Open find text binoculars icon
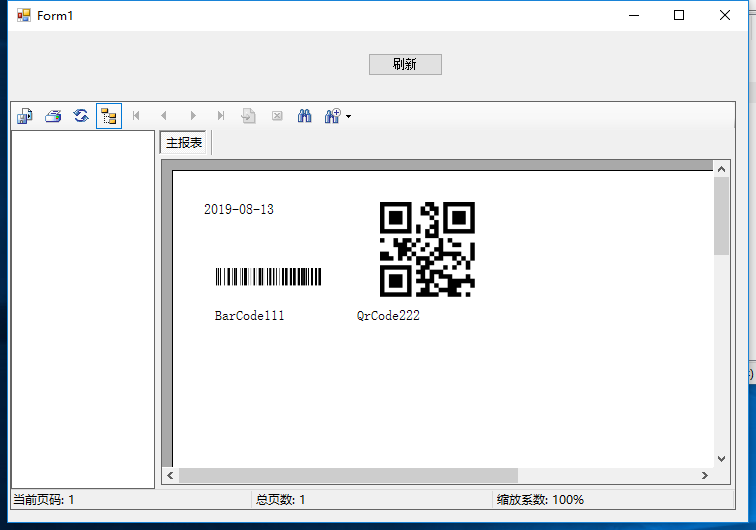Image resolution: width=756 pixels, height=530 pixels. coord(304,116)
